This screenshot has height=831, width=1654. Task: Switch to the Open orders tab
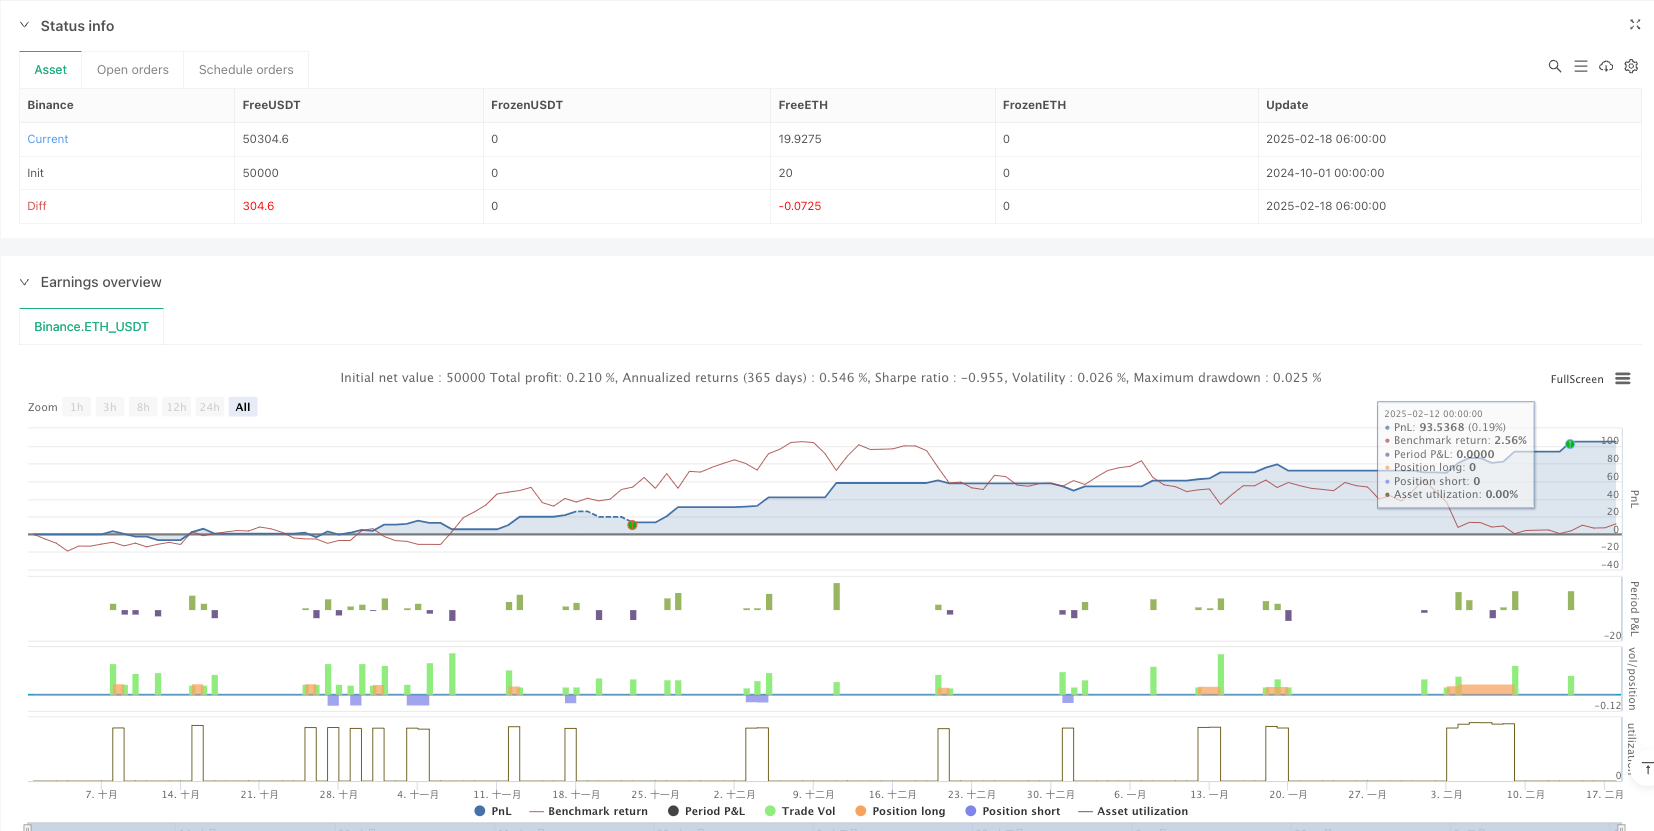(x=132, y=70)
